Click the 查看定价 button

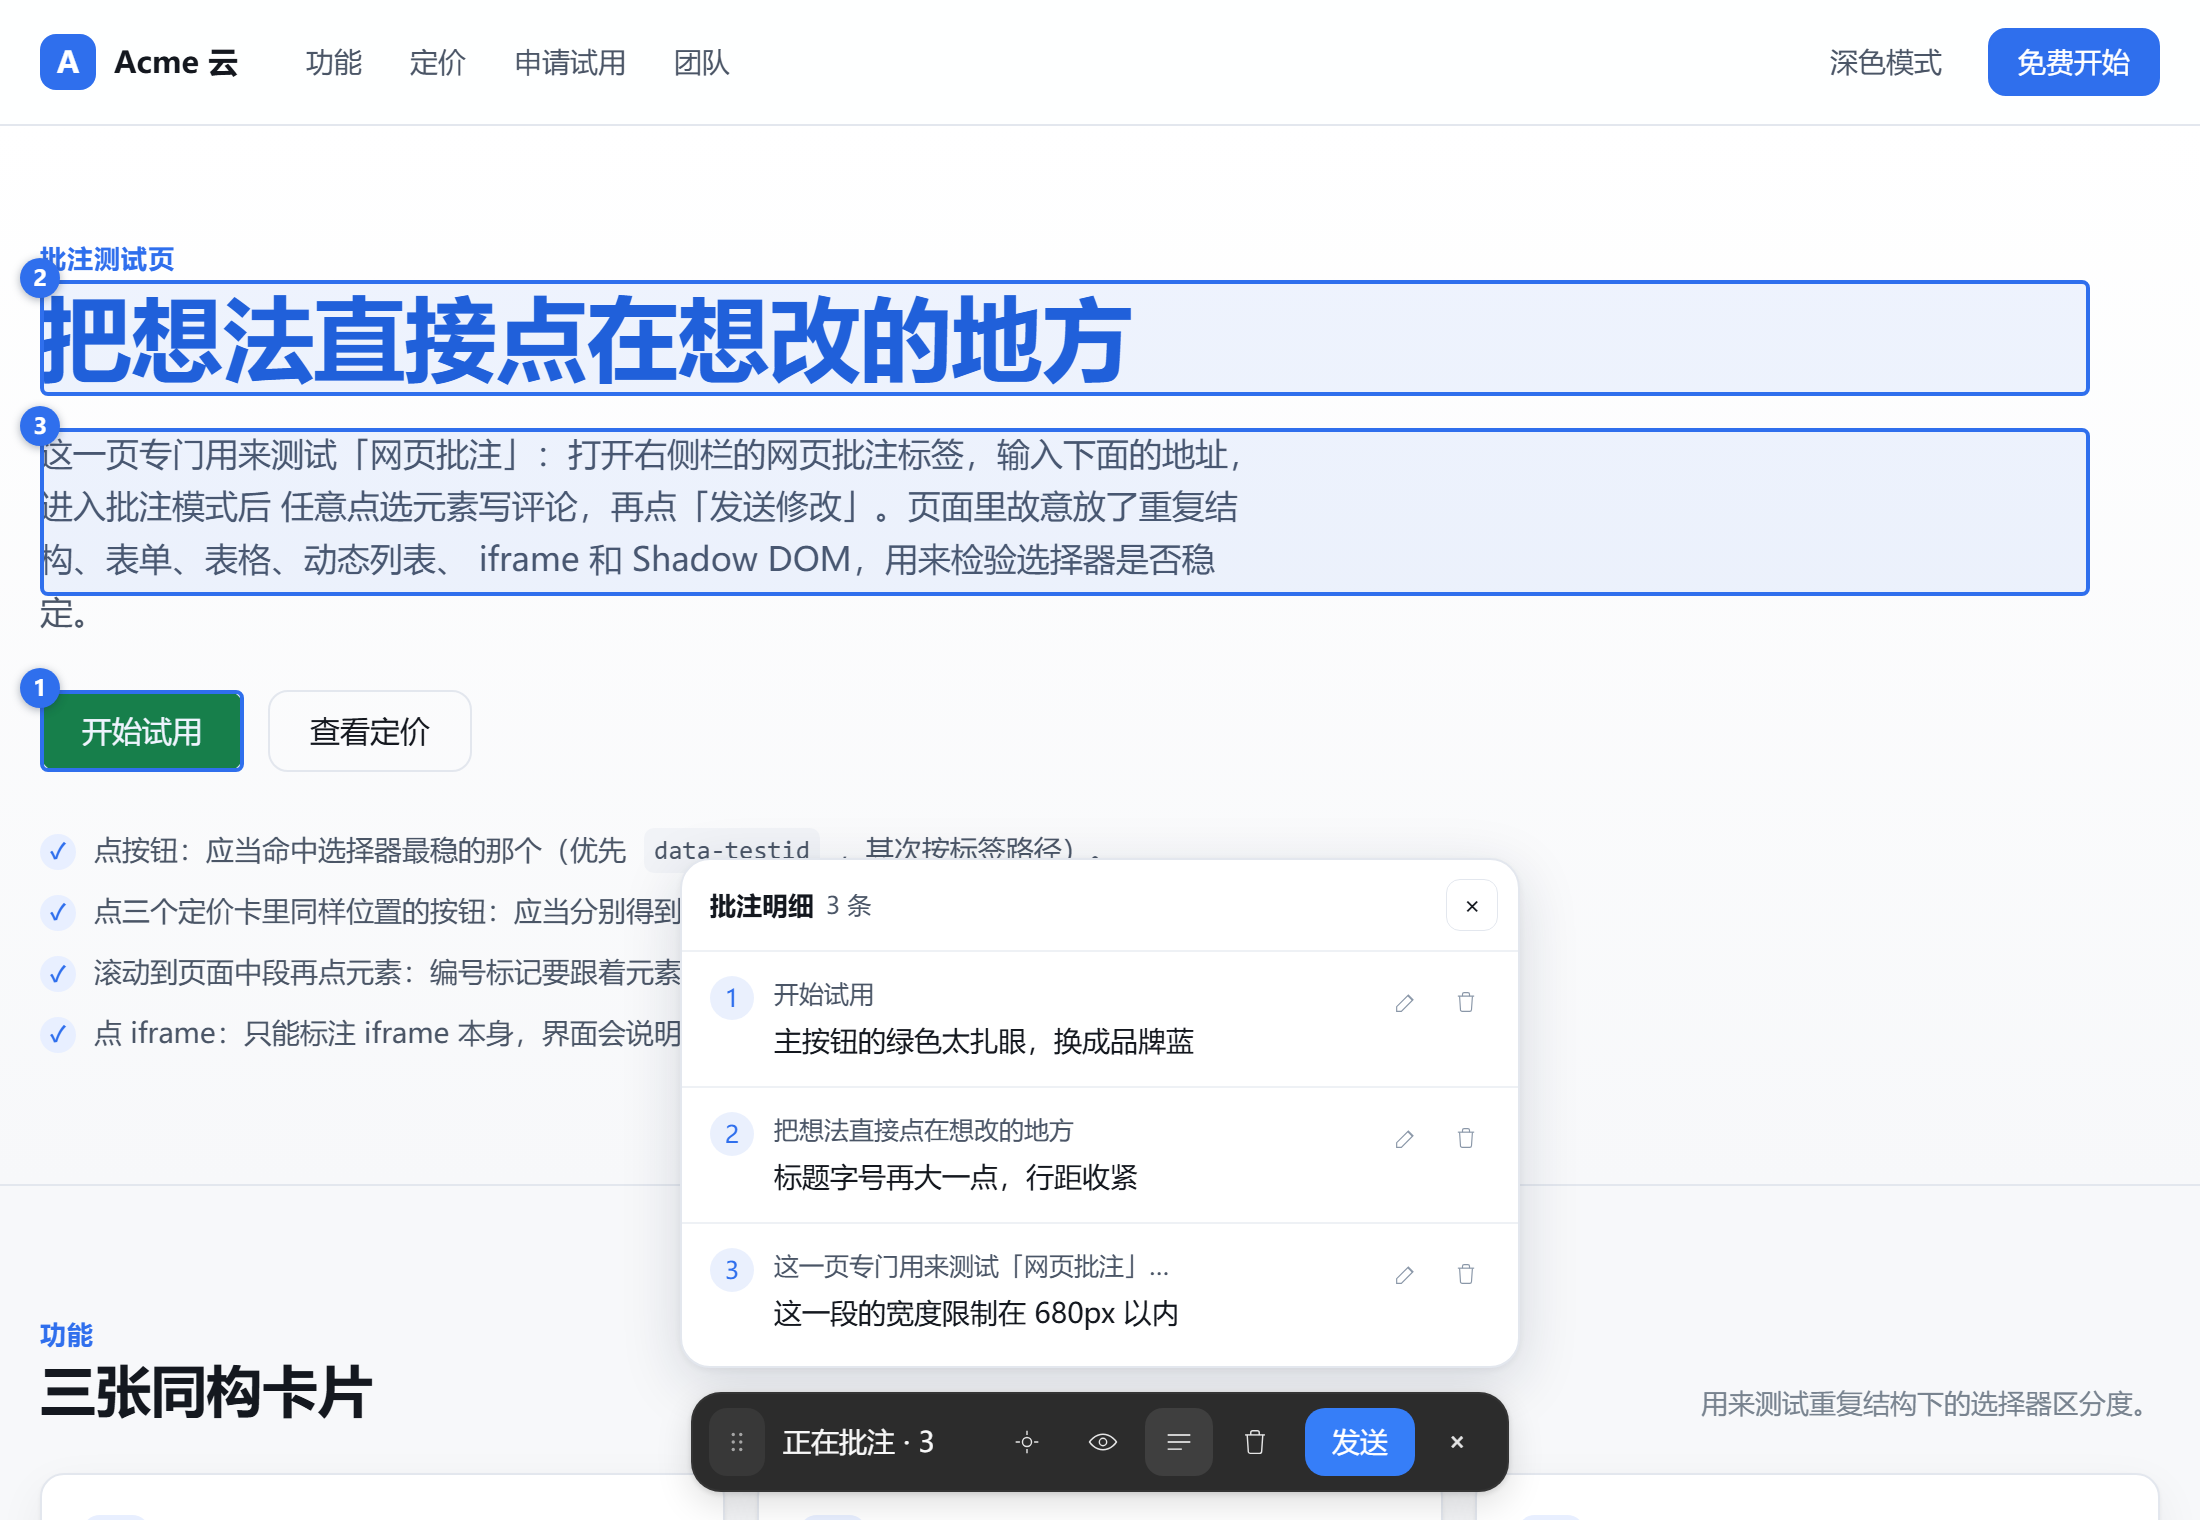(370, 732)
